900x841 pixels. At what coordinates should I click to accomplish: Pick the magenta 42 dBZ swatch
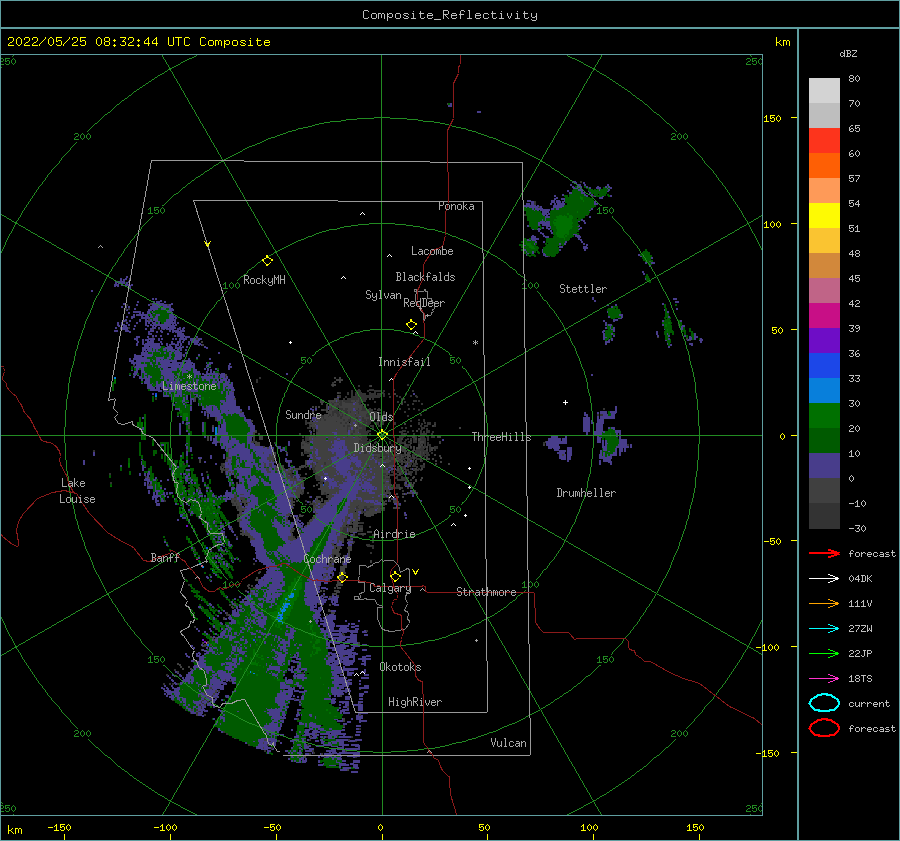pos(824,315)
